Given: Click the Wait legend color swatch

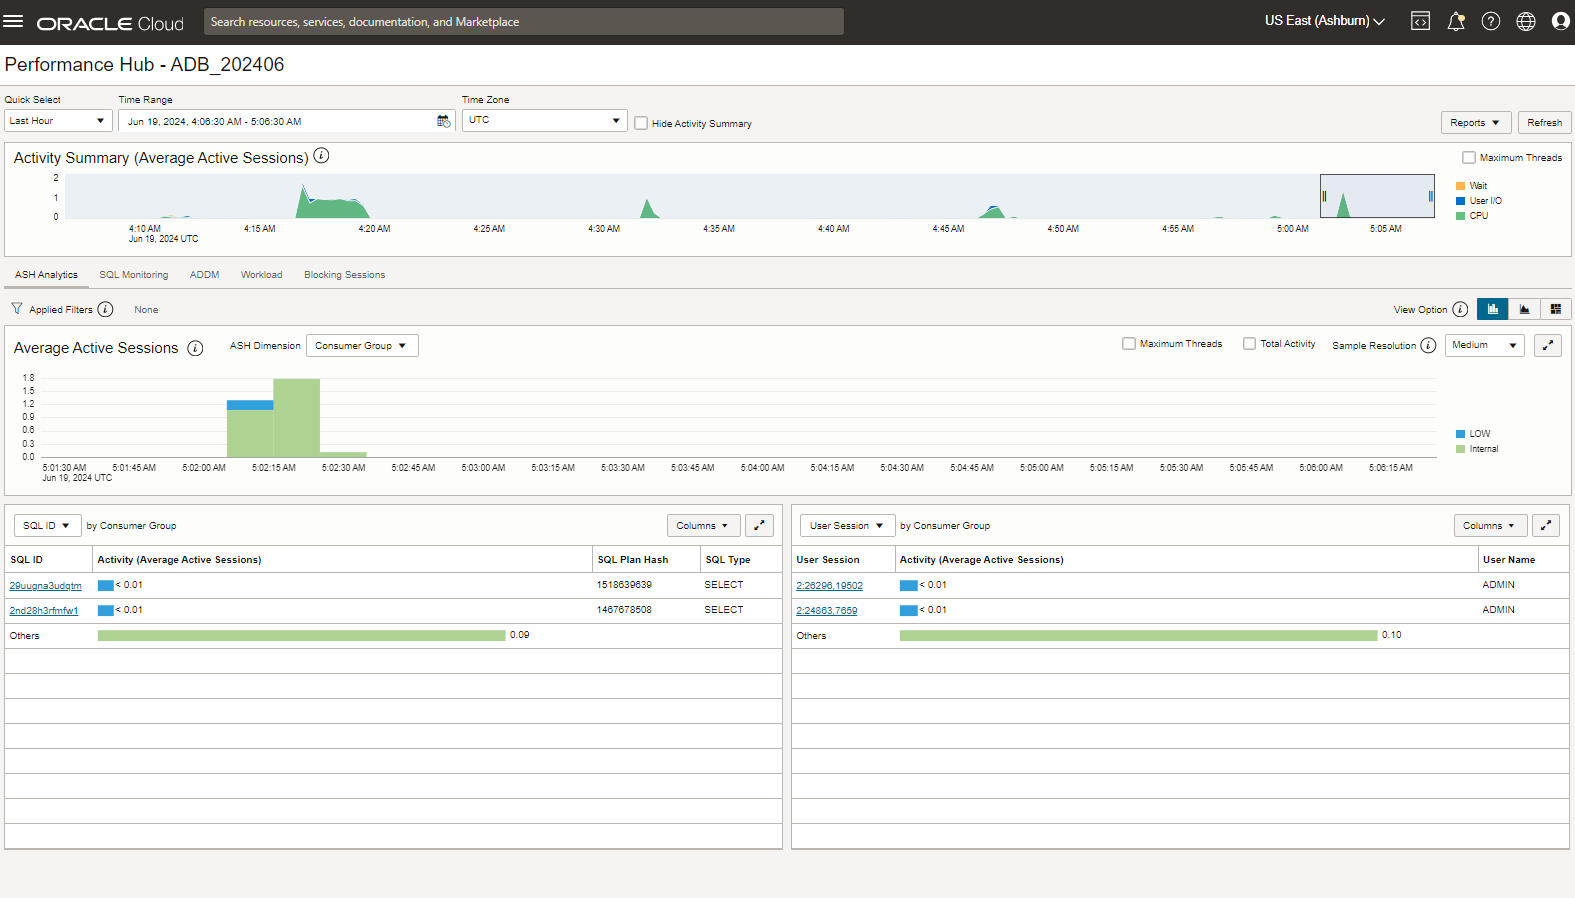Looking at the screenshot, I should tap(1460, 186).
